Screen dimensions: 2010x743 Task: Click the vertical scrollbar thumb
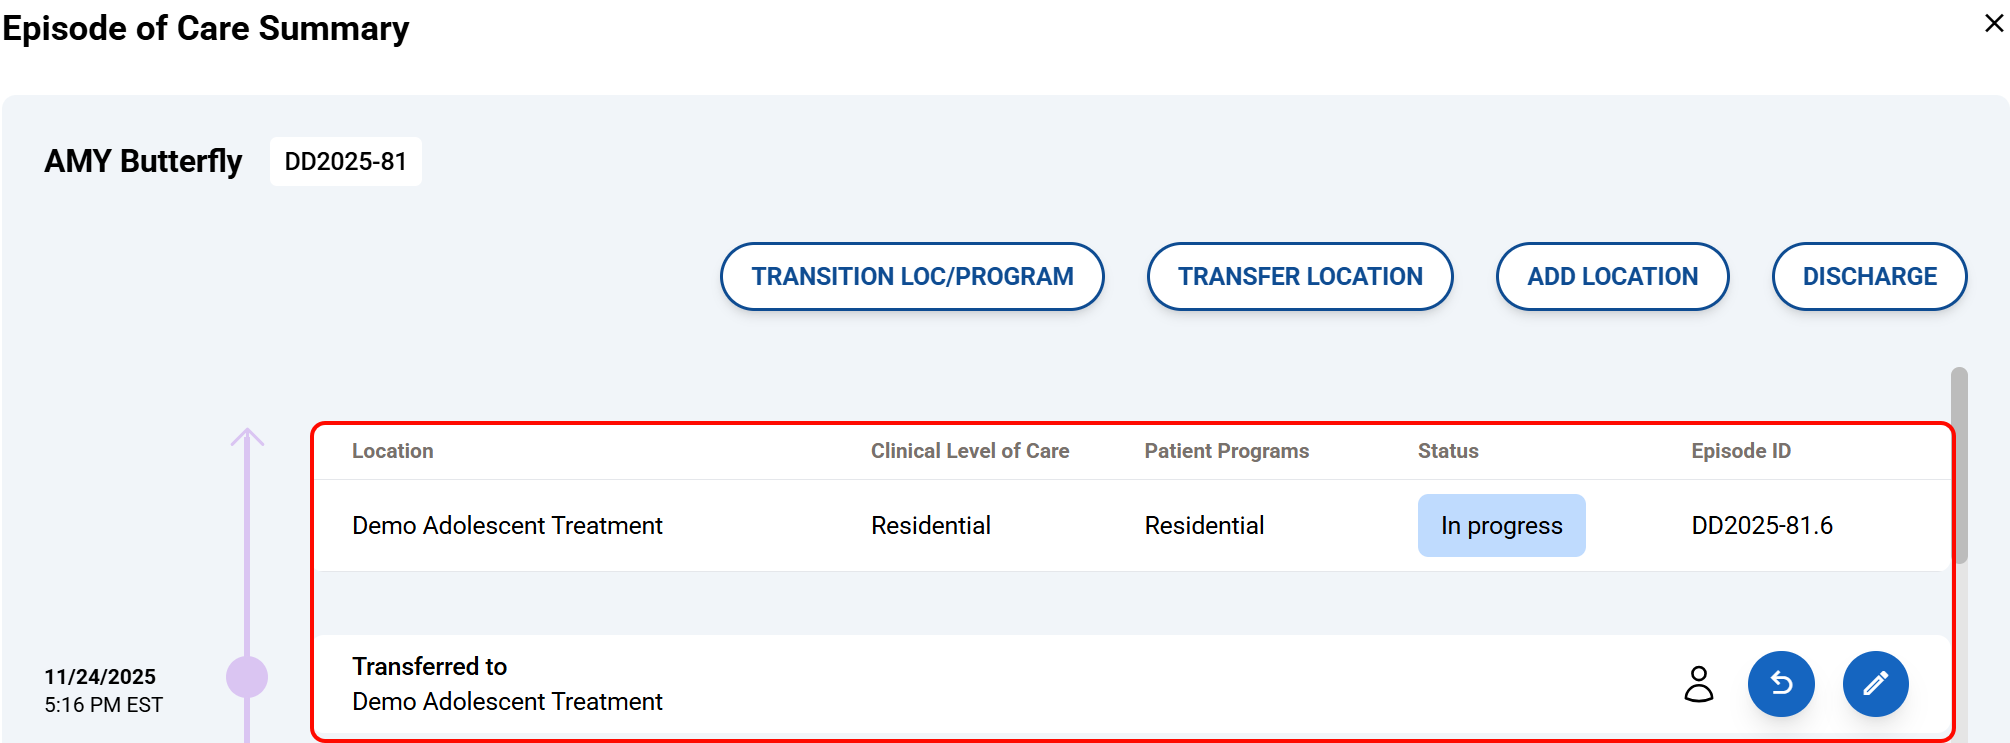pyautogui.click(x=1959, y=465)
